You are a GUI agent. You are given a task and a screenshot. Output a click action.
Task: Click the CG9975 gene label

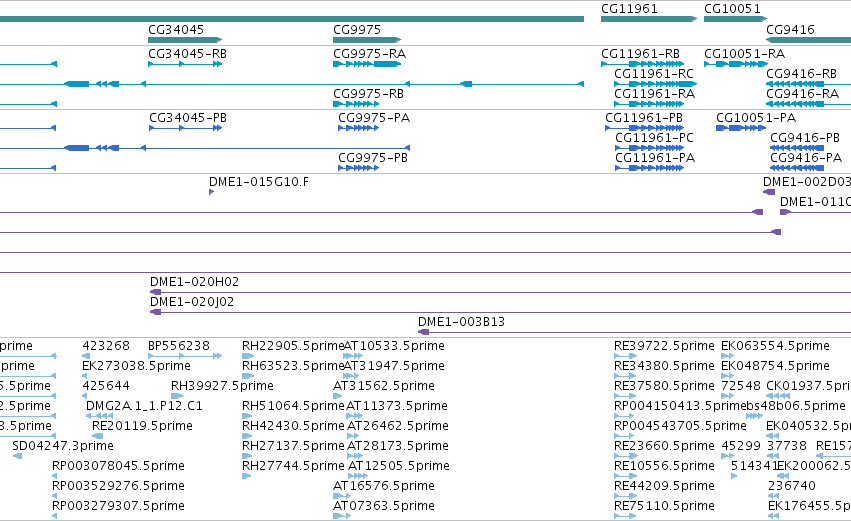click(357, 29)
